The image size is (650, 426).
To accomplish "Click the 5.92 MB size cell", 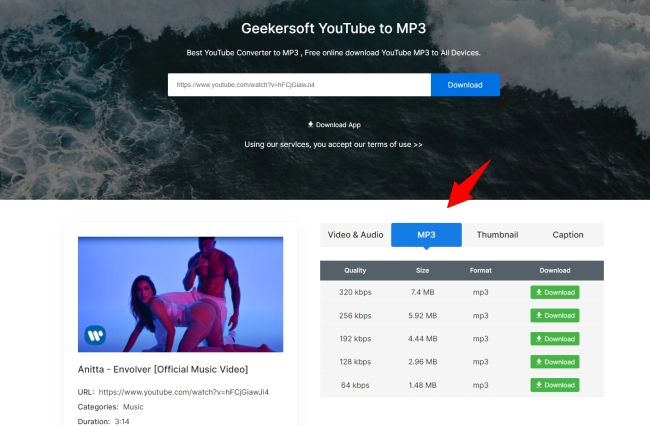I will (x=422, y=315).
